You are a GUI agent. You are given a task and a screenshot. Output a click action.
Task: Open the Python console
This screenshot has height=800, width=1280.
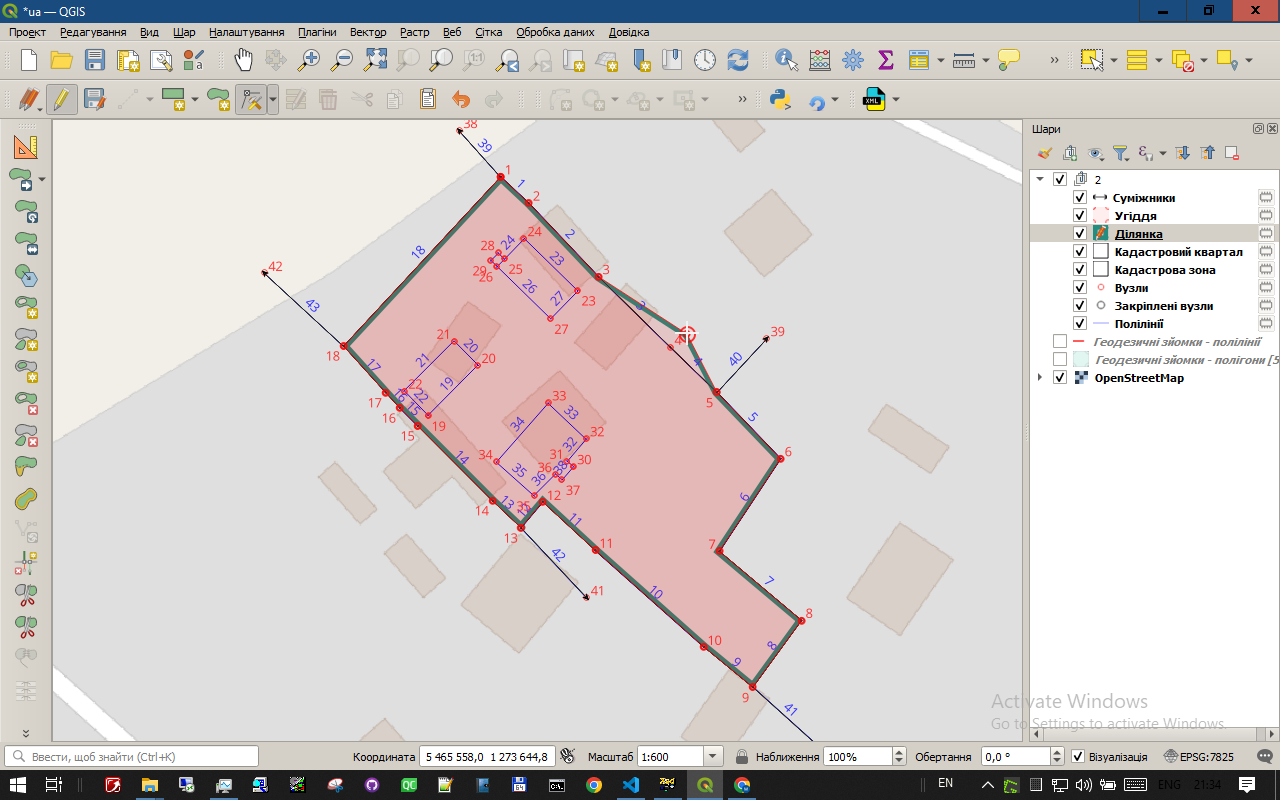click(x=781, y=100)
